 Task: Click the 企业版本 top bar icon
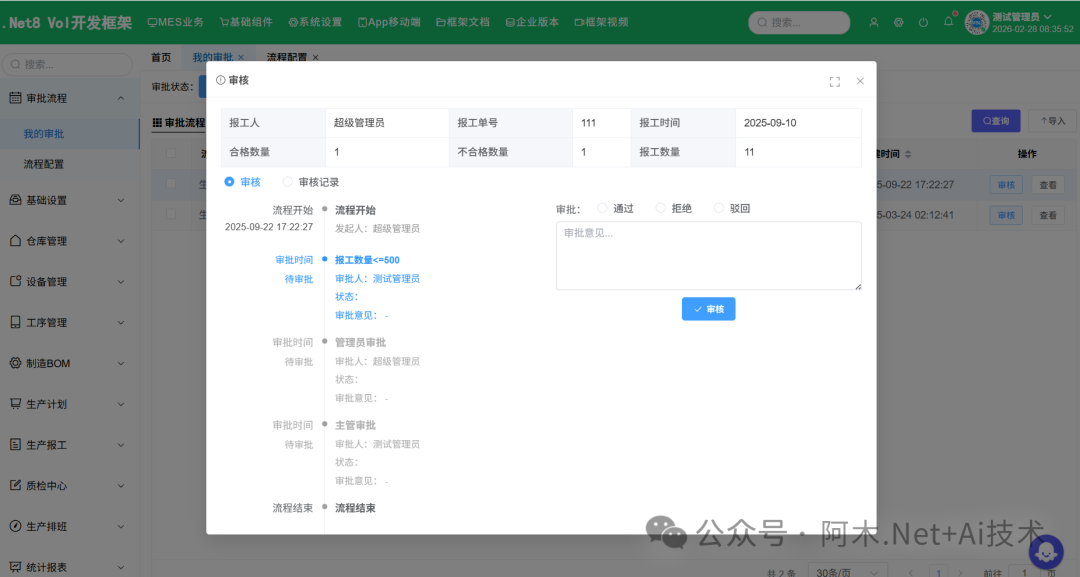click(x=532, y=21)
